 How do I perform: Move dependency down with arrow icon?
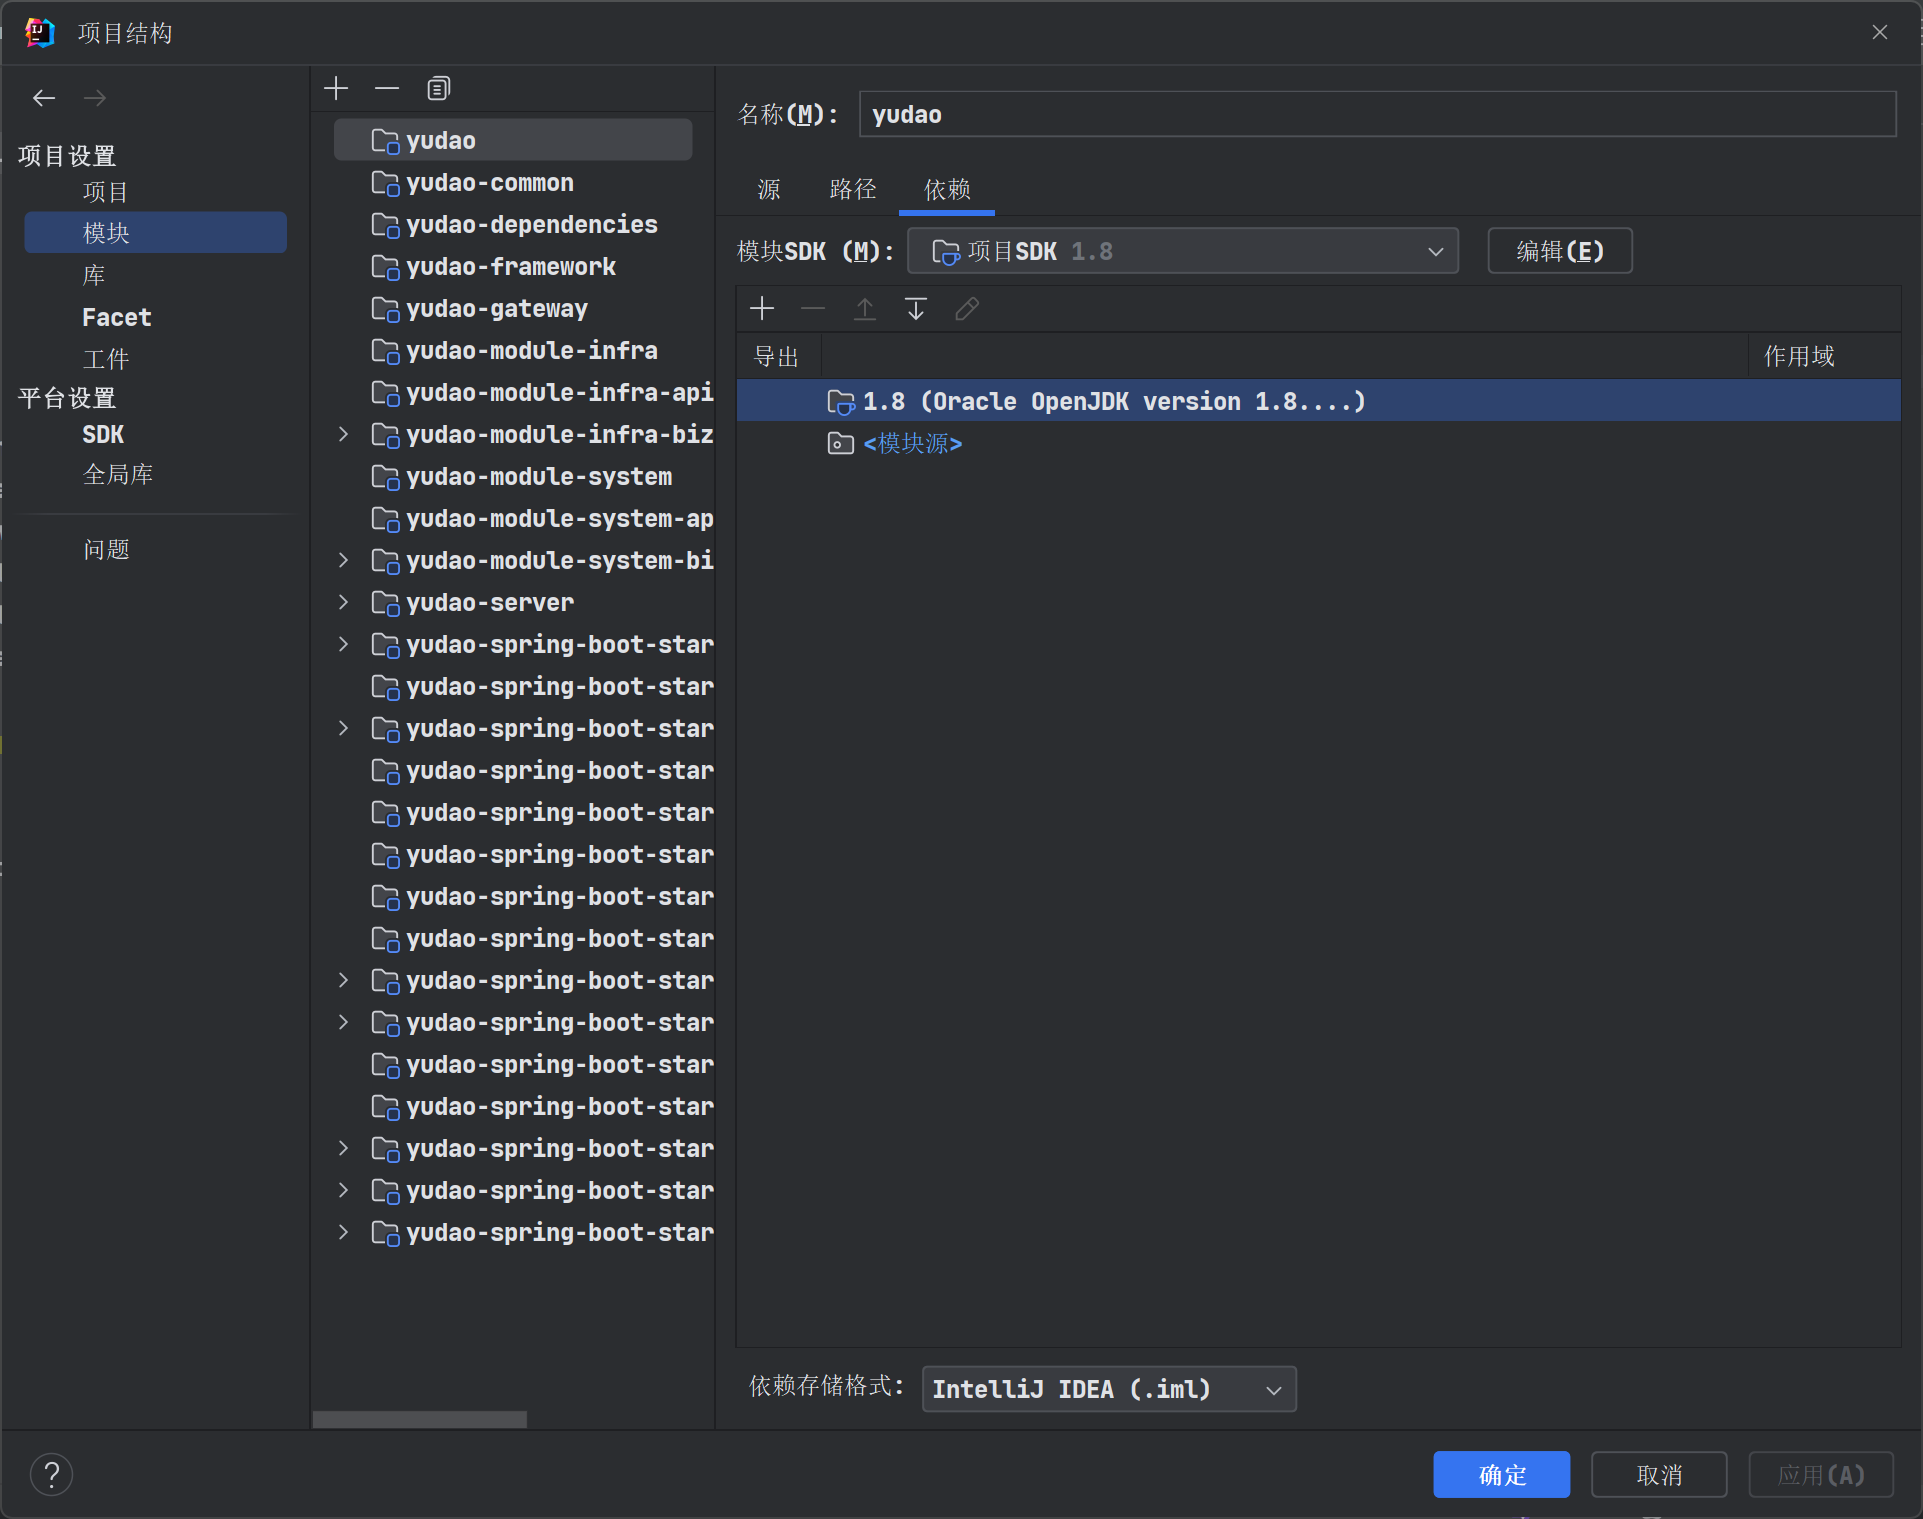click(915, 309)
